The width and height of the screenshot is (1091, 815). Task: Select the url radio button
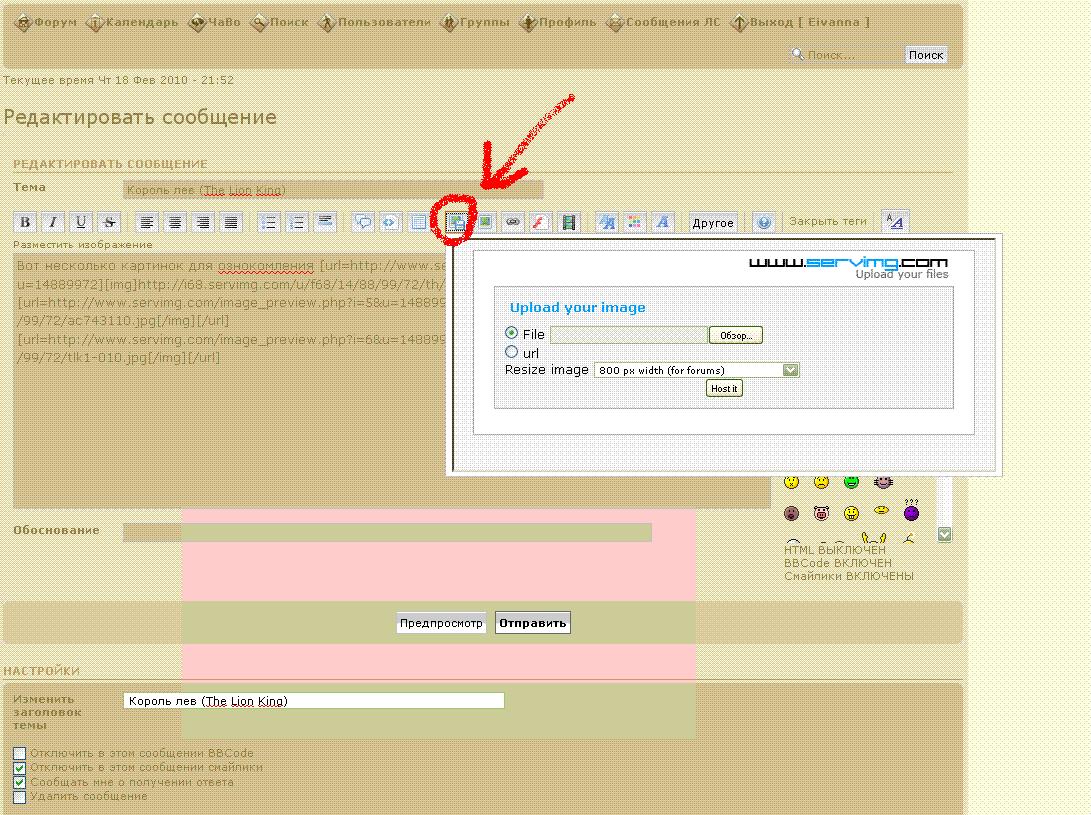(x=512, y=352)
